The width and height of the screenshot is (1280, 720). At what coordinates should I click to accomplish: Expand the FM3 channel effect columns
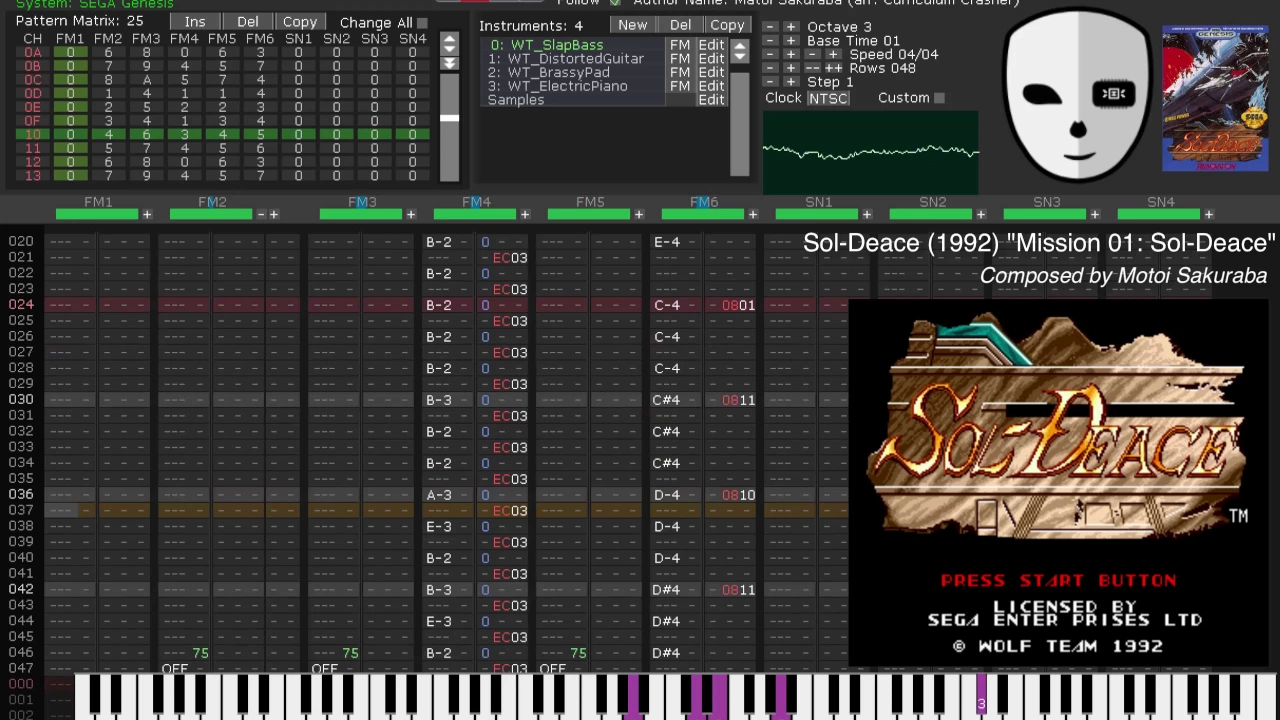[411, 214]
